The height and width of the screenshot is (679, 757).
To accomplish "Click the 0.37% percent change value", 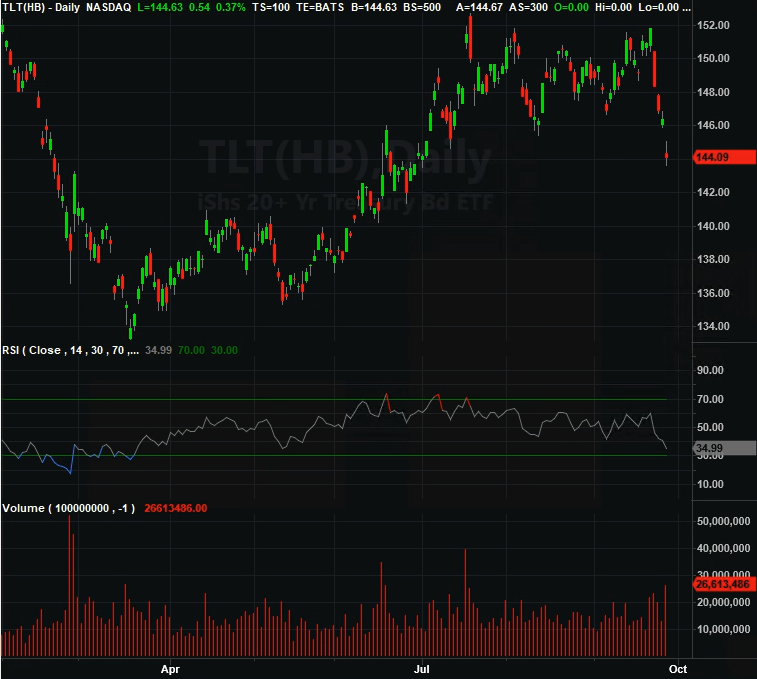I will pyautogui.click(x=230, y=7).
